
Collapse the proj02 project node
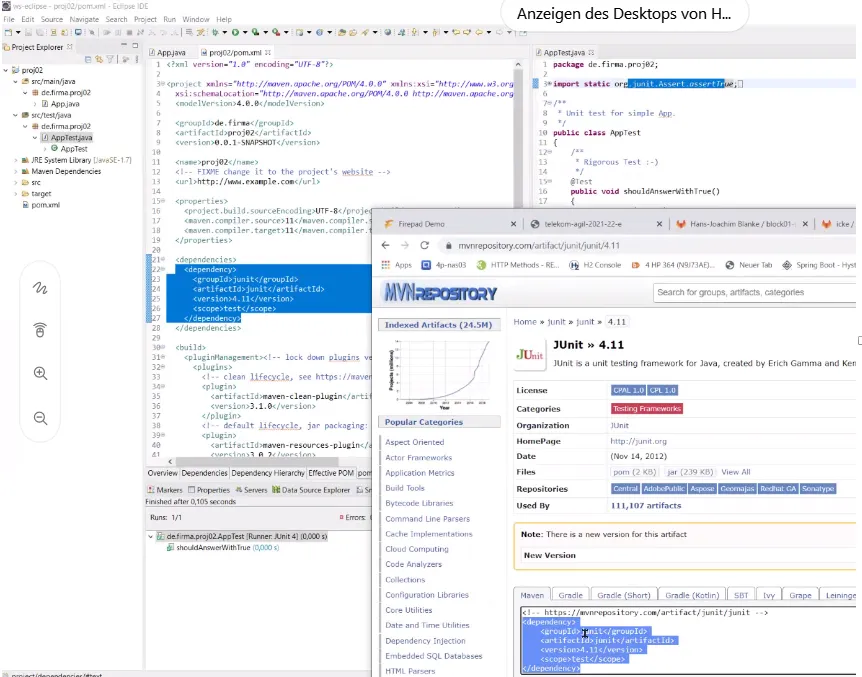click(x=6, y=70)
